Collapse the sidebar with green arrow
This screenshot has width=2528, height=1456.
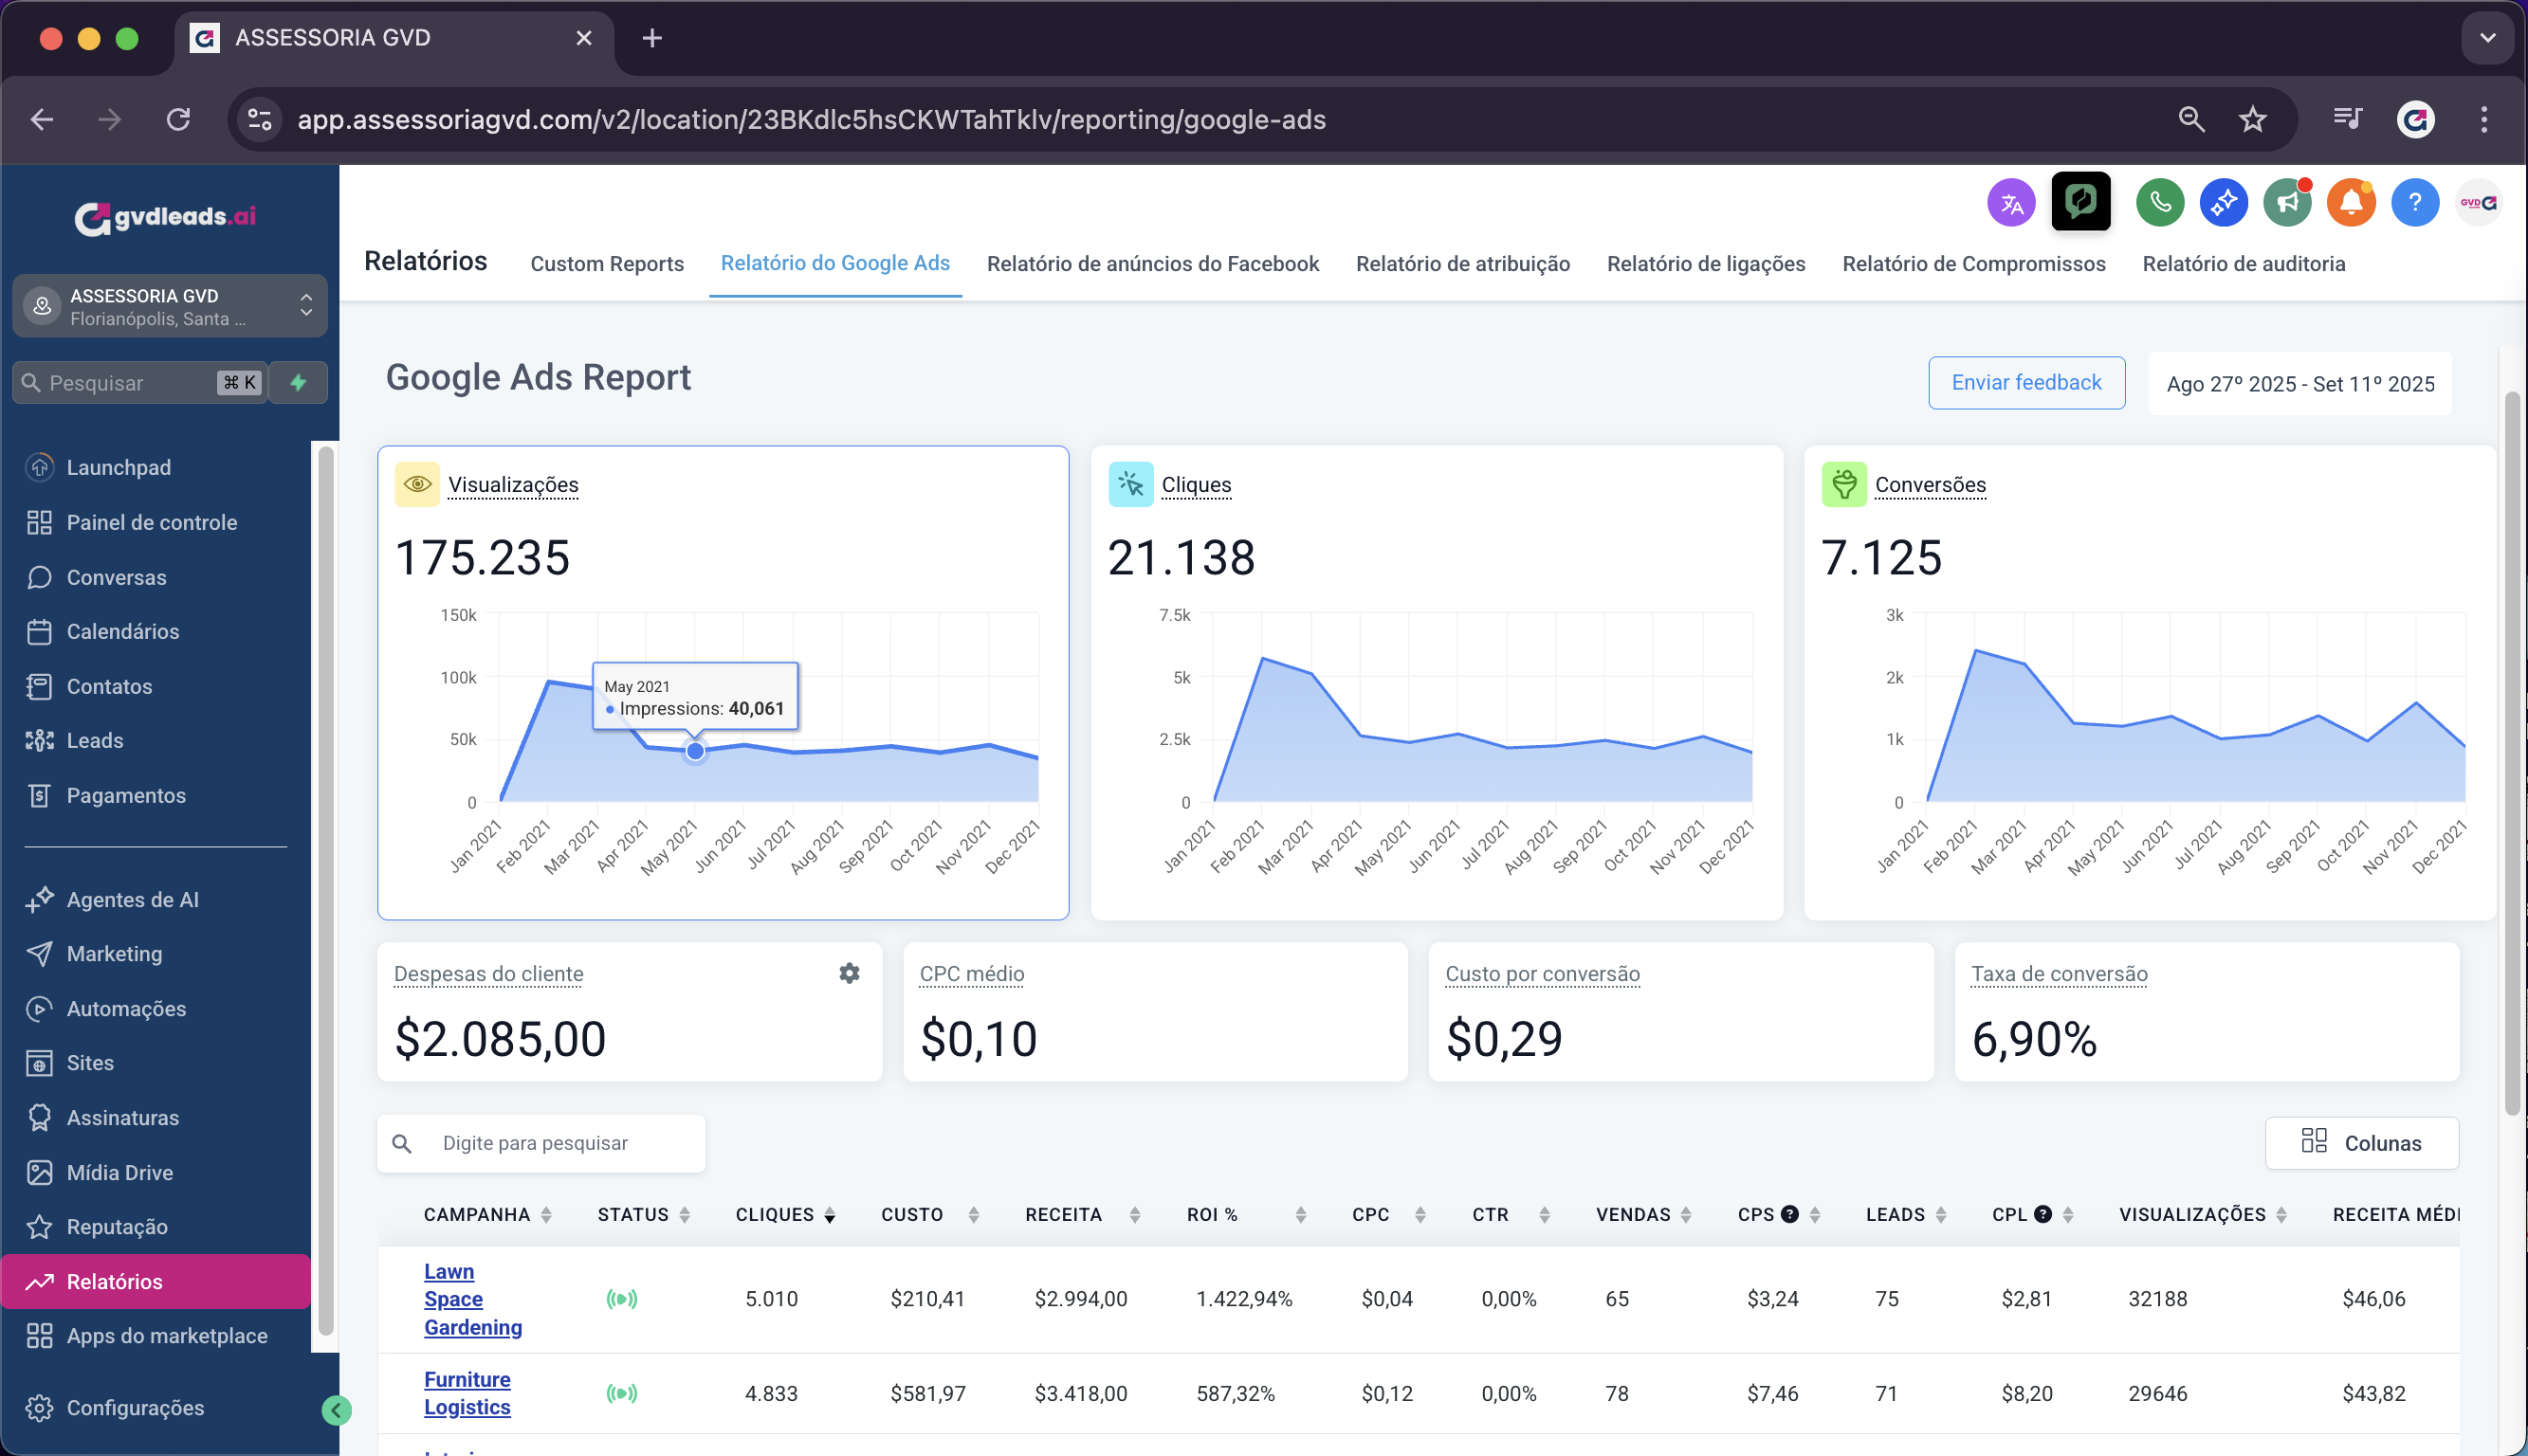[337, 1410]
